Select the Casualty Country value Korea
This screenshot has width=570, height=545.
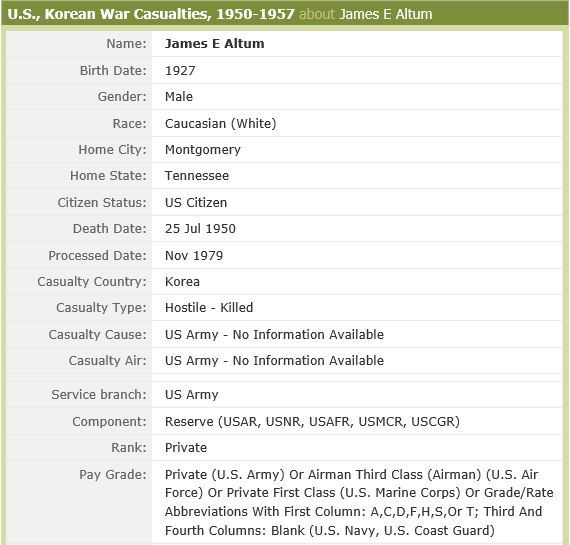[x=182, y=282]
